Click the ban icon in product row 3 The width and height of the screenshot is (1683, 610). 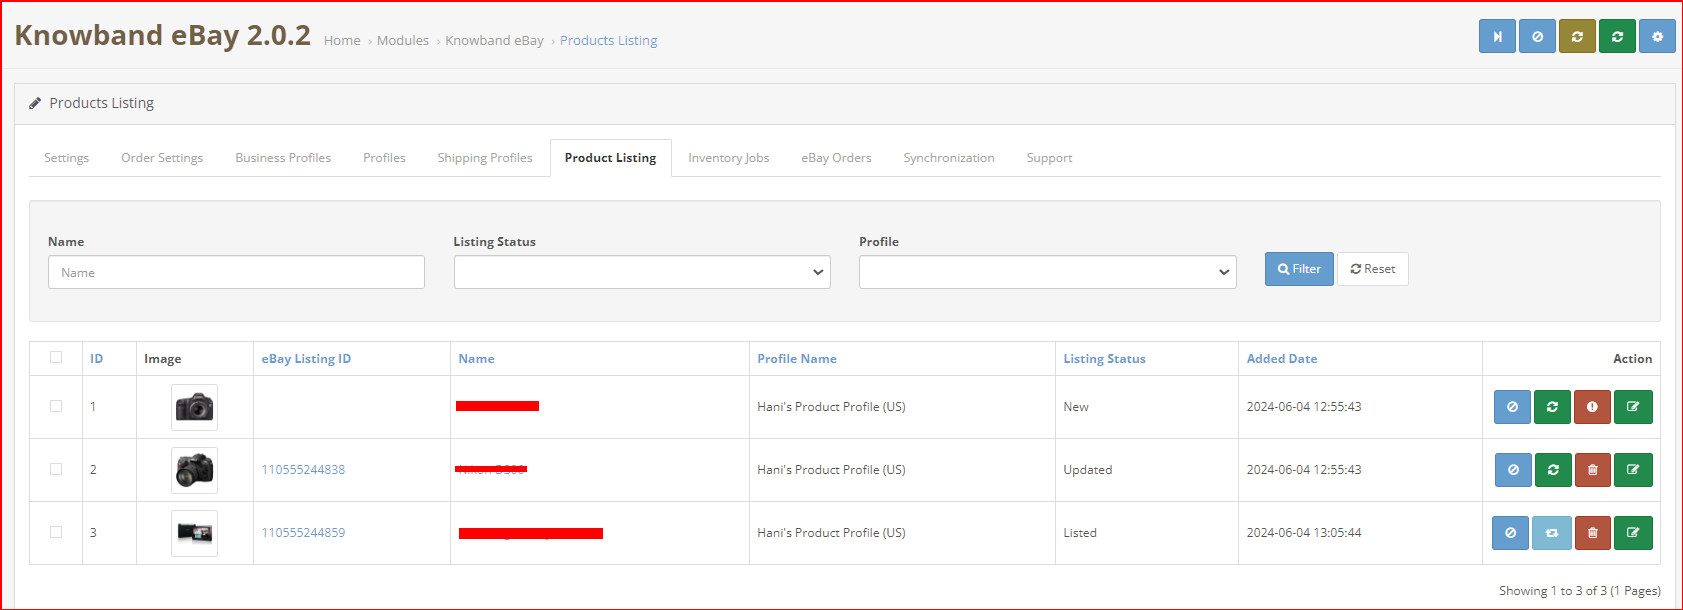(x=1510, y=533)
